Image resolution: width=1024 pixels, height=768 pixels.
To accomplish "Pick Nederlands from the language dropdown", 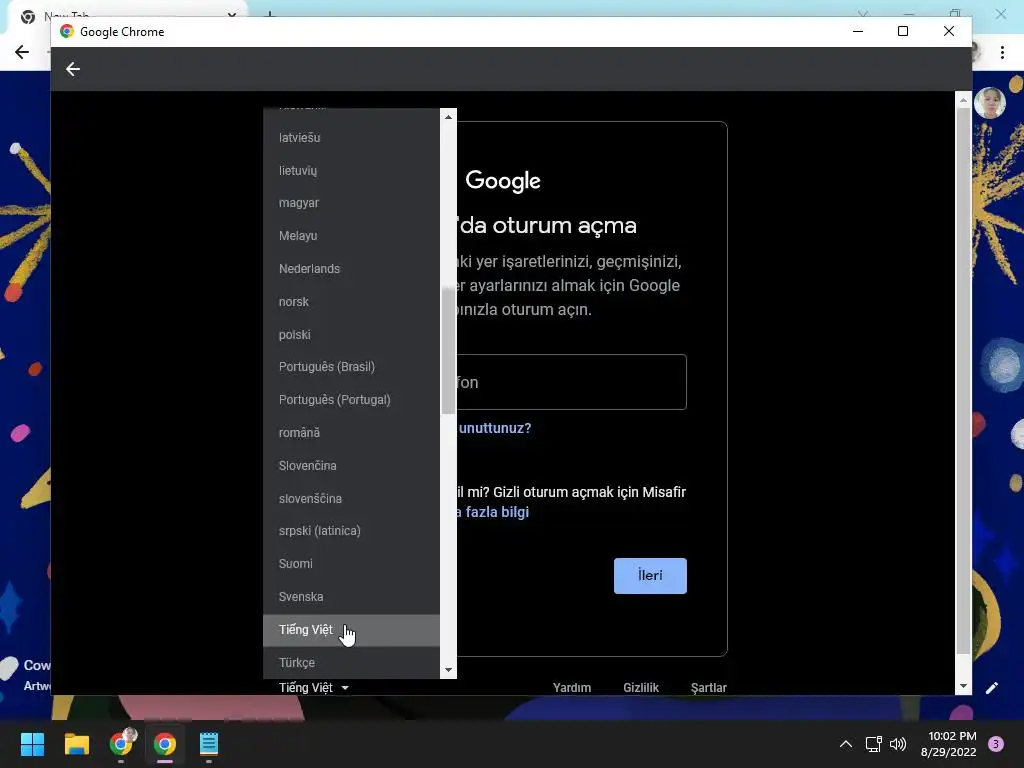I will tap(351, 269).
